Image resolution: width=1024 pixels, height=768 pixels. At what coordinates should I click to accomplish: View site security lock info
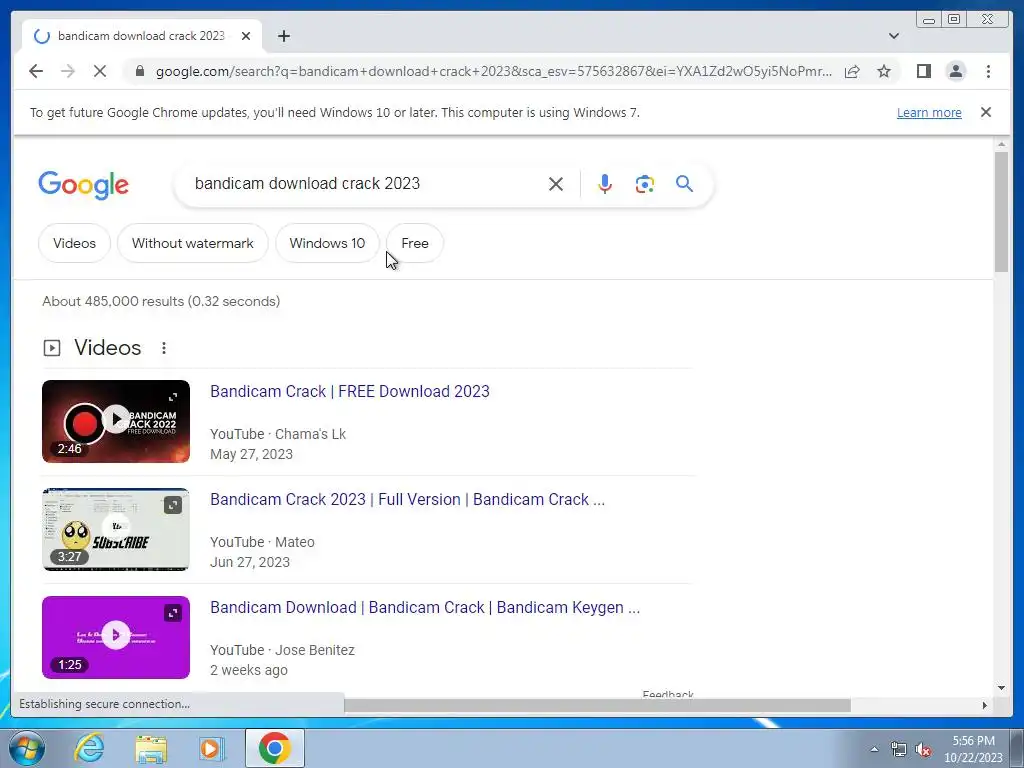coord(140,71)
